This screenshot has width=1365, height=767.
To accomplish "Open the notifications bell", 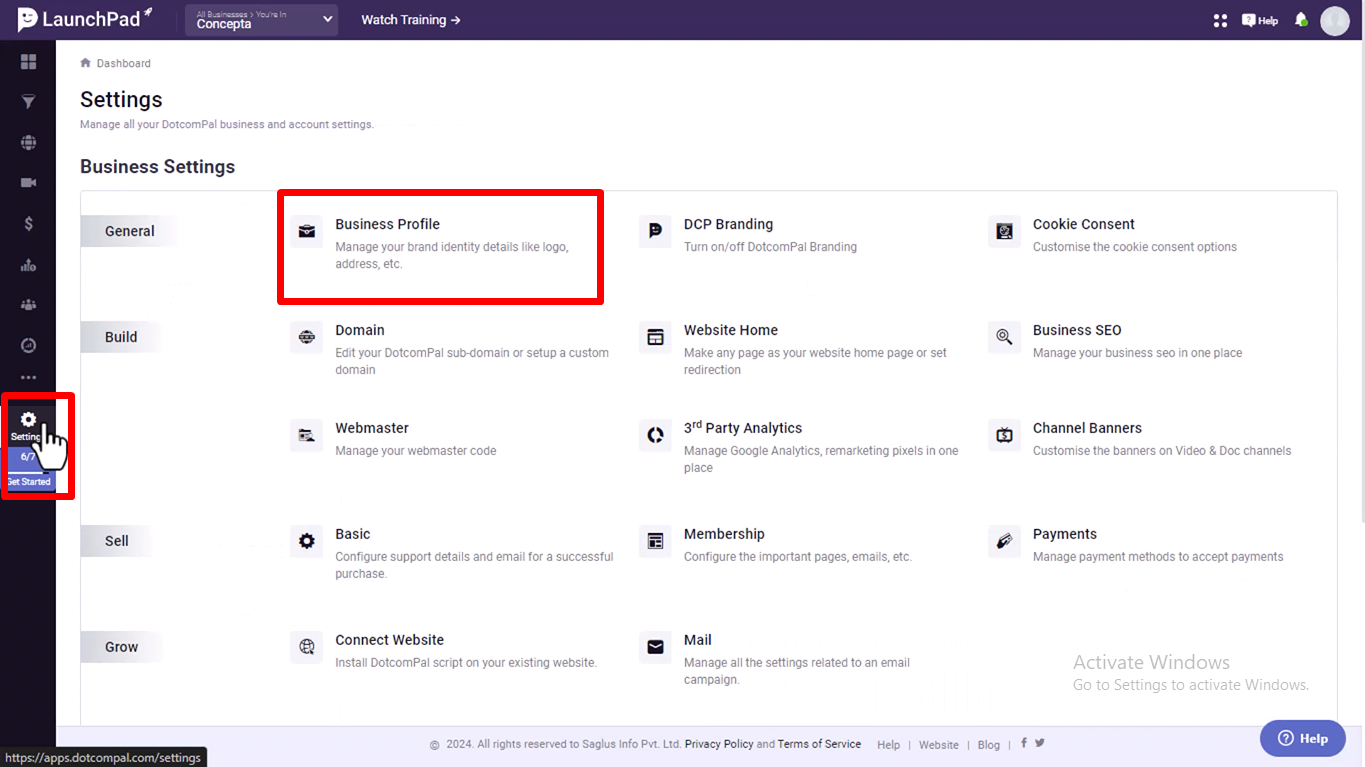I will pos(1301,20).
